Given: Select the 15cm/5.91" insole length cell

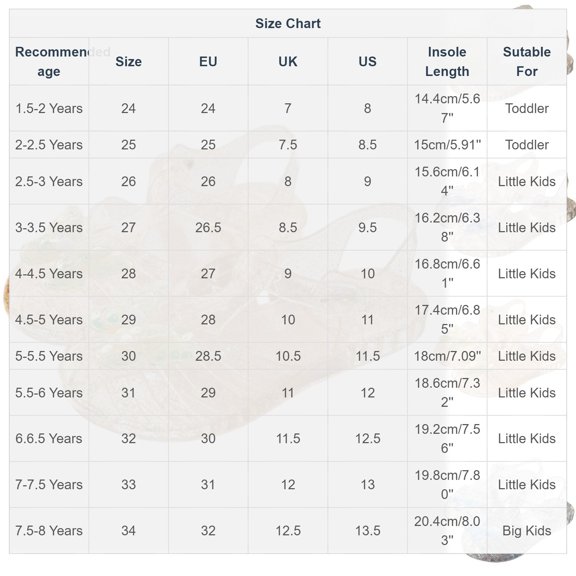Looking at the screenshot, I should pos(447,145).
